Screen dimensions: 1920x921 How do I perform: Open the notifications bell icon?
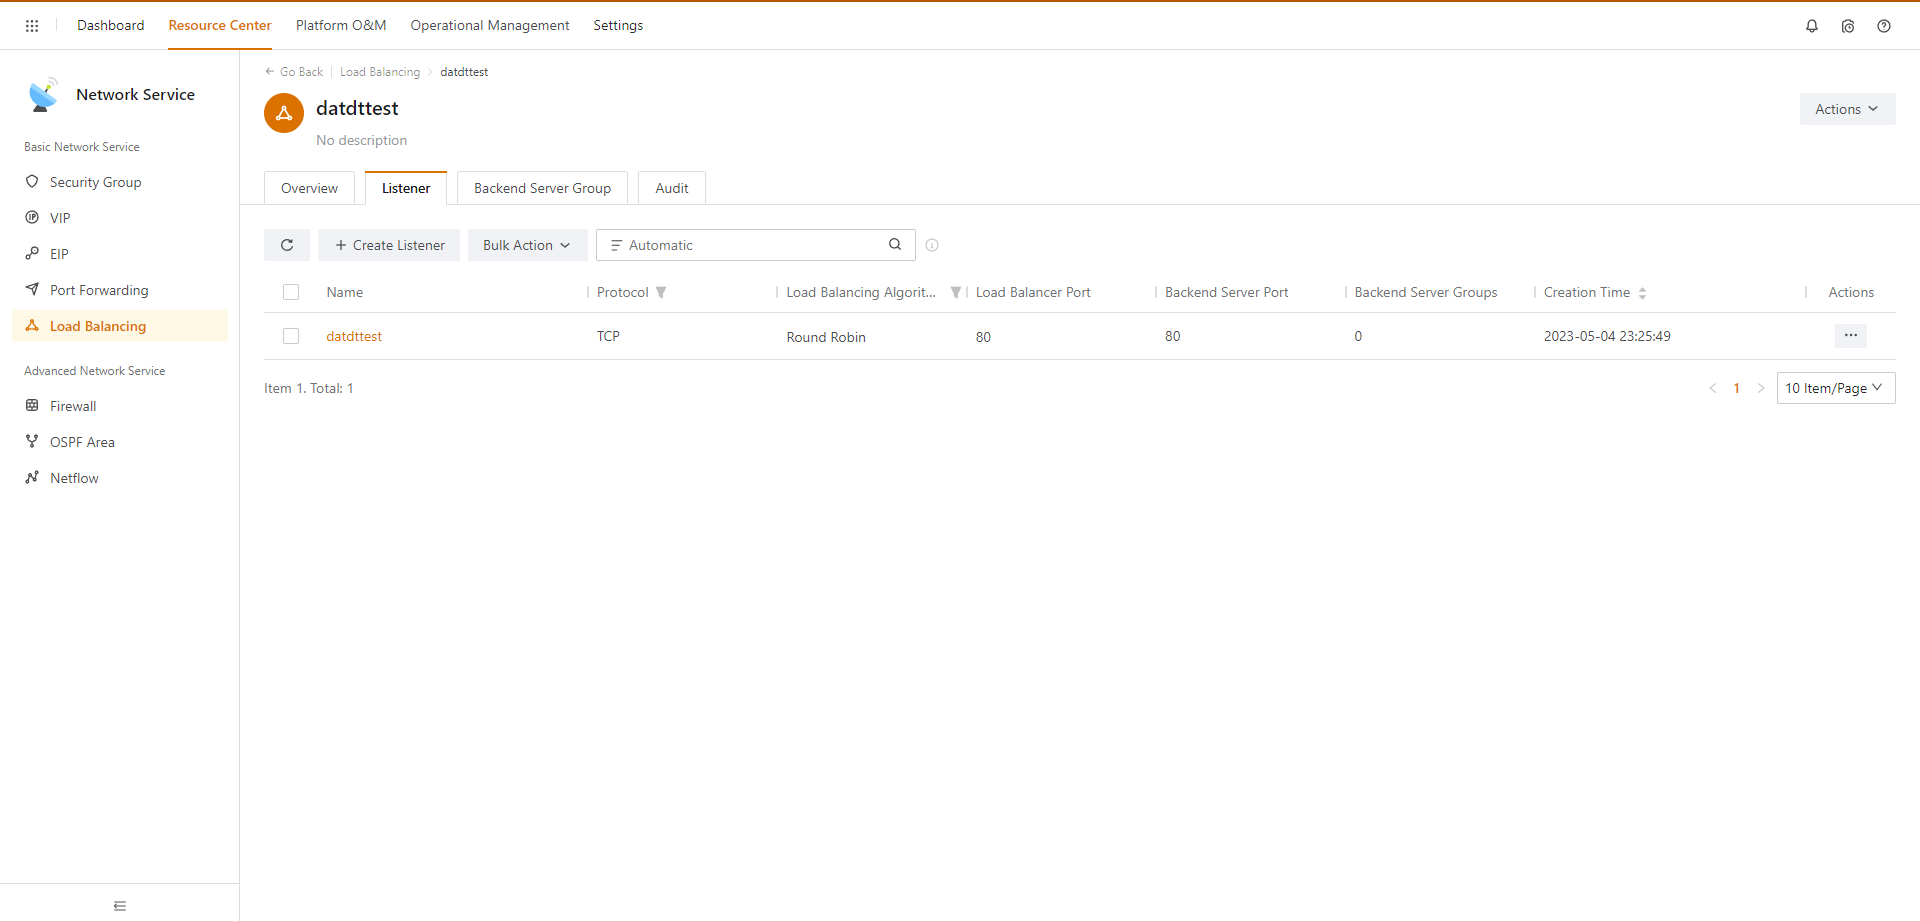pos(1811,26)
